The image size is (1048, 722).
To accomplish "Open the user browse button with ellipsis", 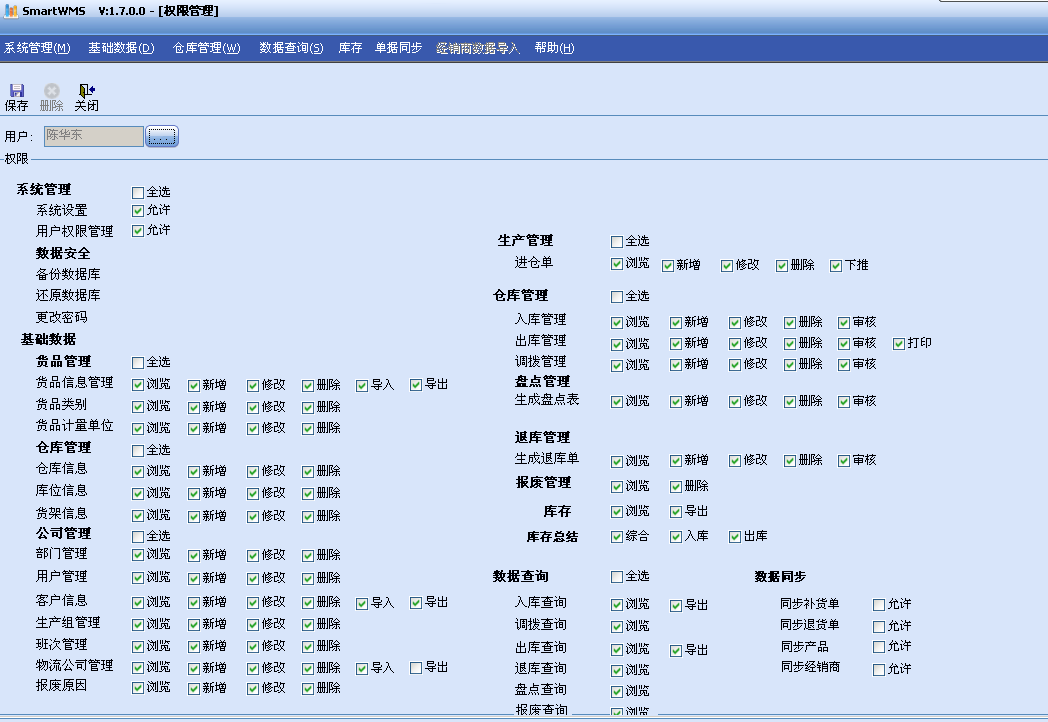I will tap(162, 136).
